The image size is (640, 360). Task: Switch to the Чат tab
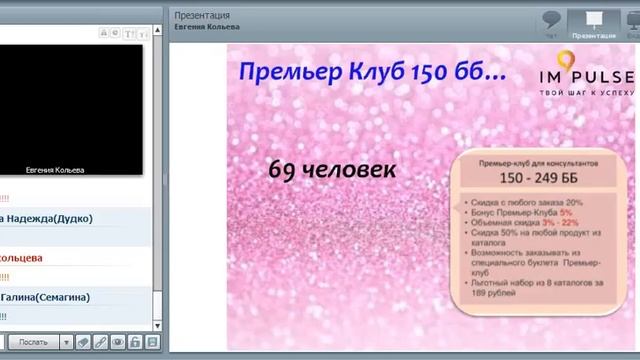pos(551,24)
